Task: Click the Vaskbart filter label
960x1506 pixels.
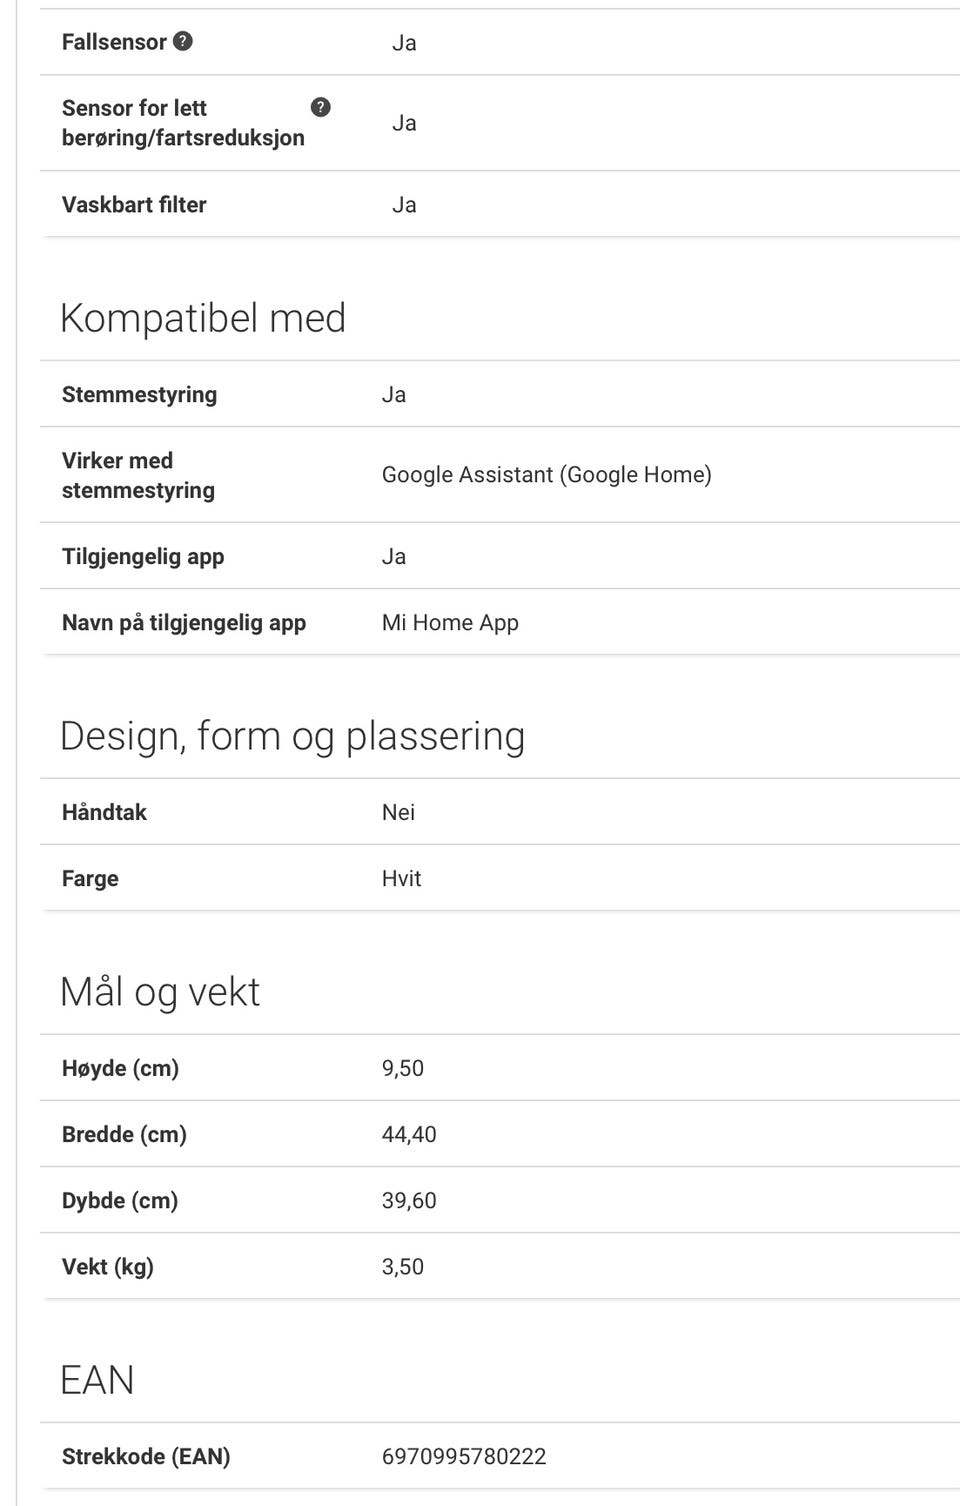Action: (x=134, y=204)
